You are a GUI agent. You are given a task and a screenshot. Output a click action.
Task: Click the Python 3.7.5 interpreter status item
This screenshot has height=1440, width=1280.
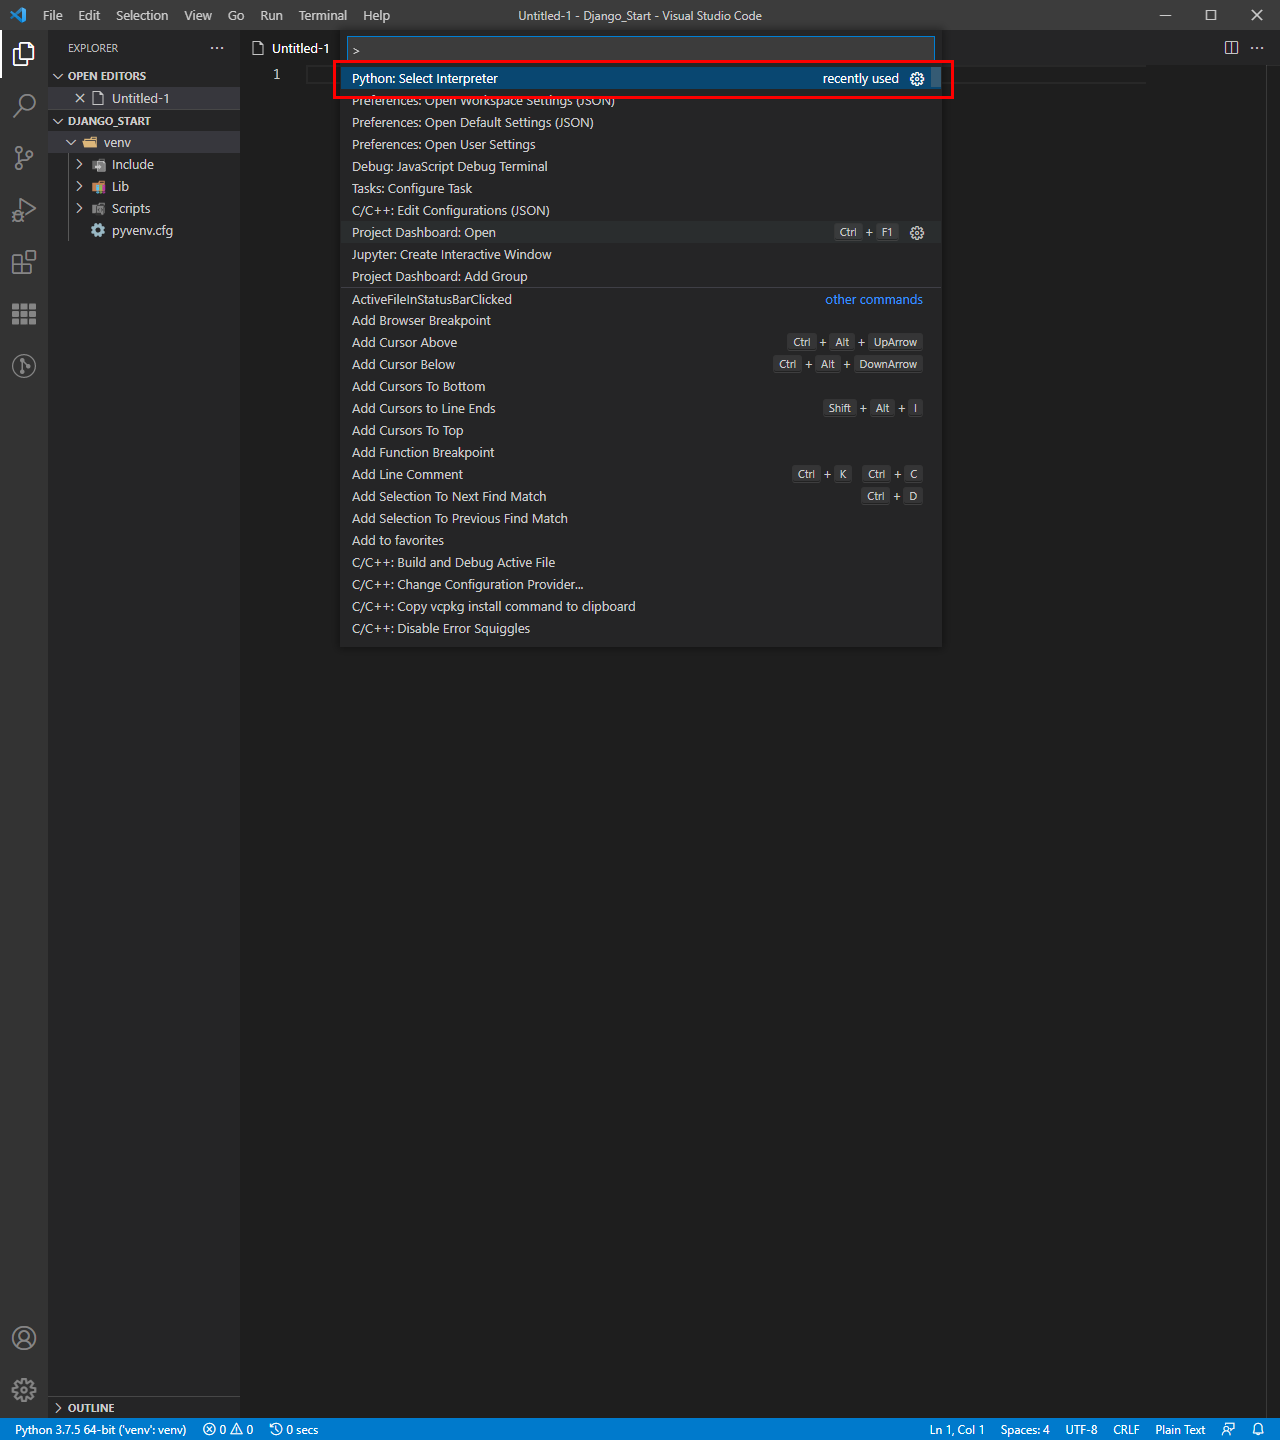(x=100, y=1429)
